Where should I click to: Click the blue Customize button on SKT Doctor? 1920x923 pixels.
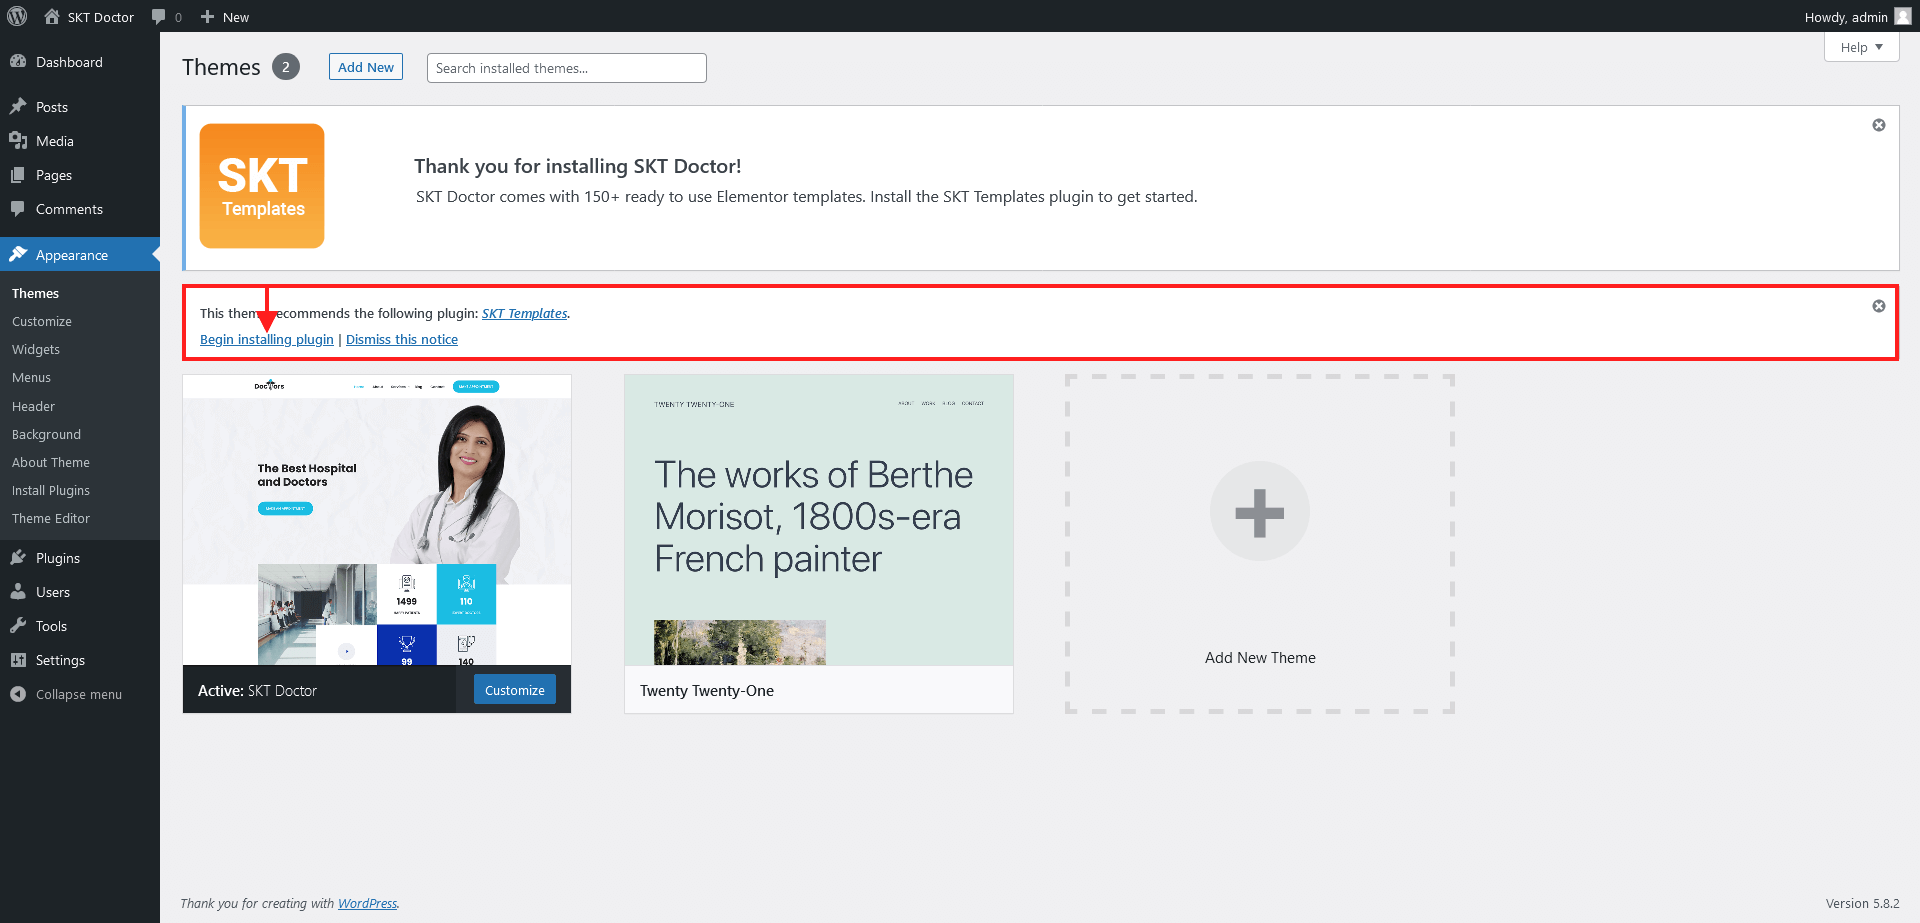pos(514,690)
